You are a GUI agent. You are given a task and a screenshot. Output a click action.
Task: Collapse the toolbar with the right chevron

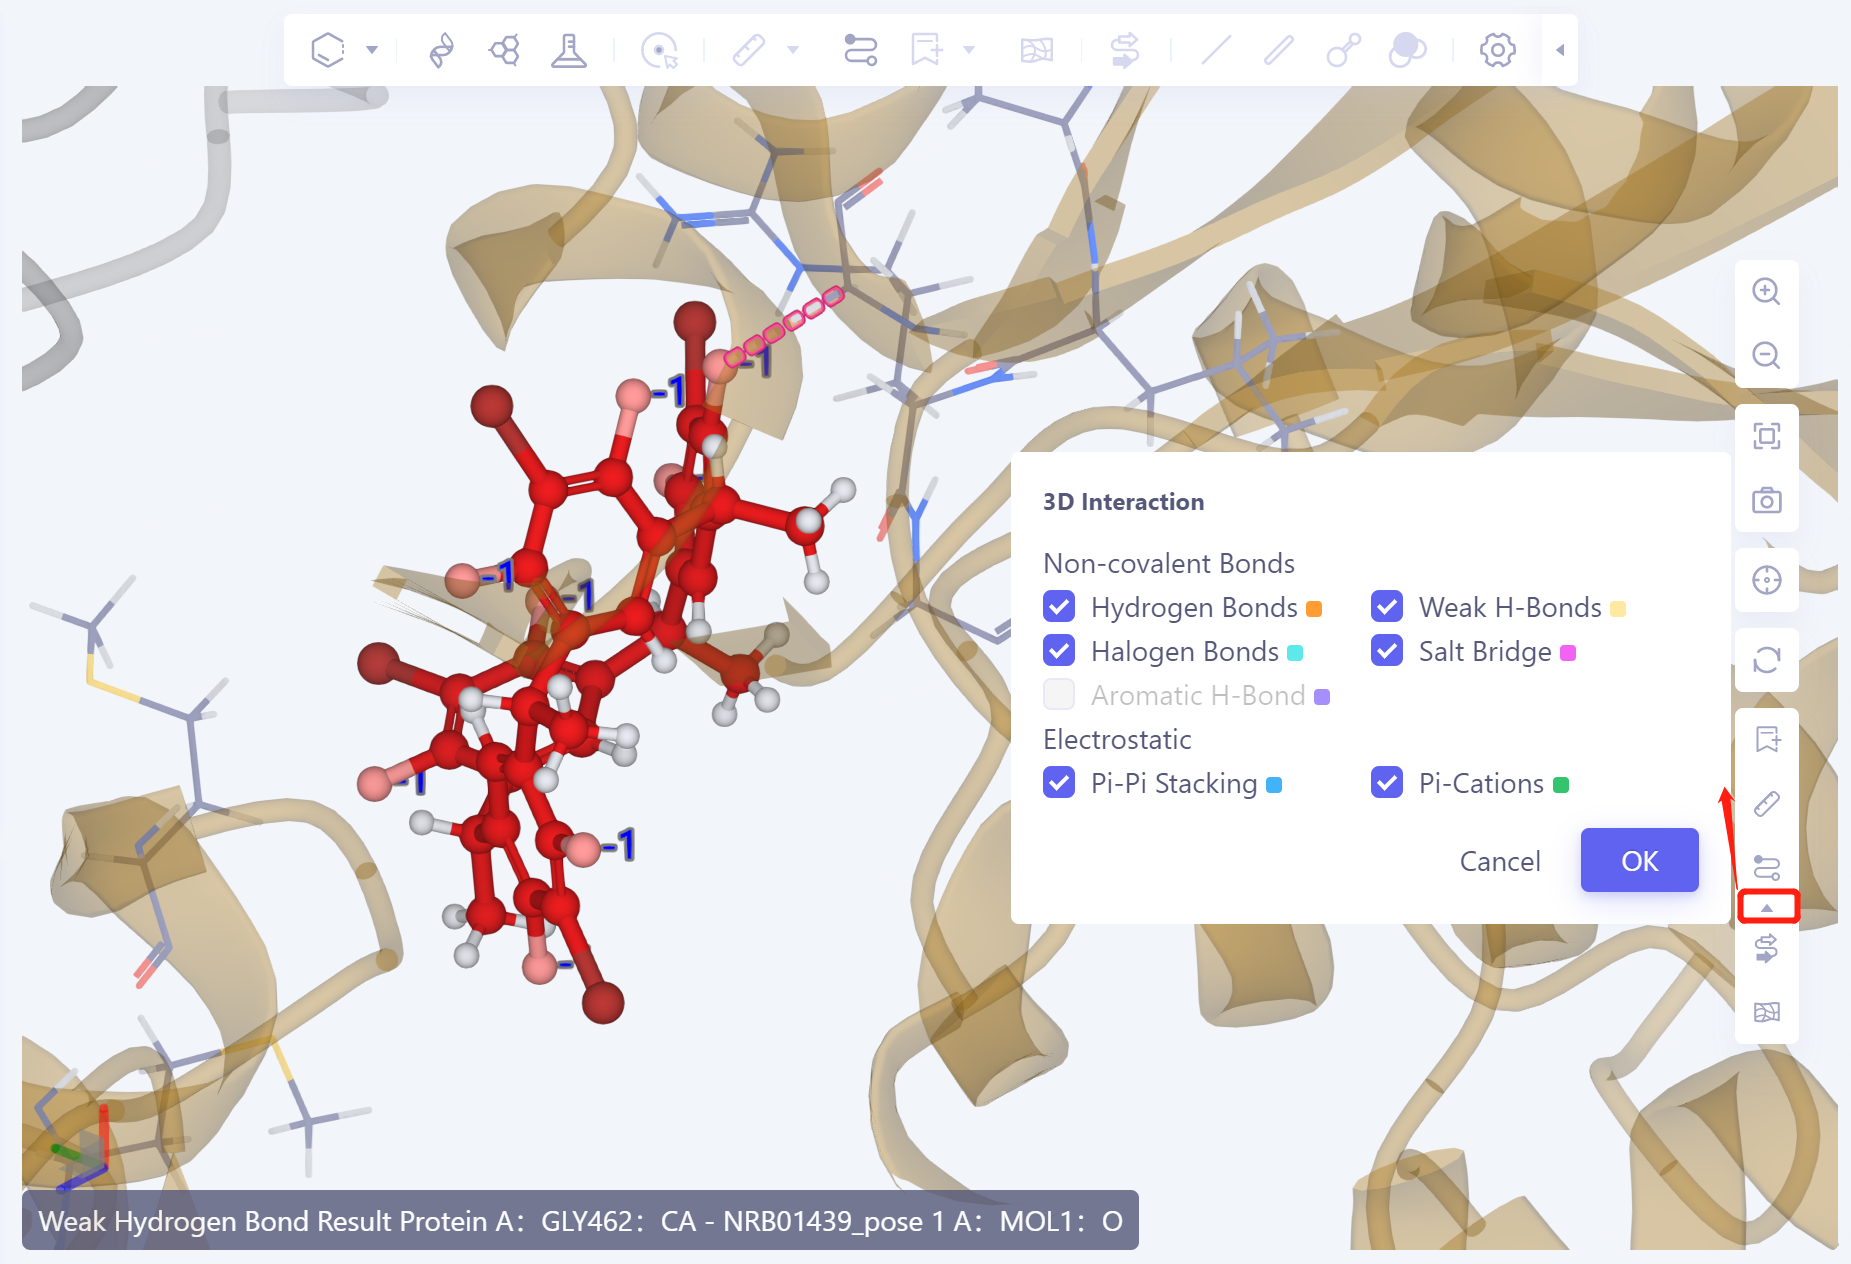[1559, 49]
